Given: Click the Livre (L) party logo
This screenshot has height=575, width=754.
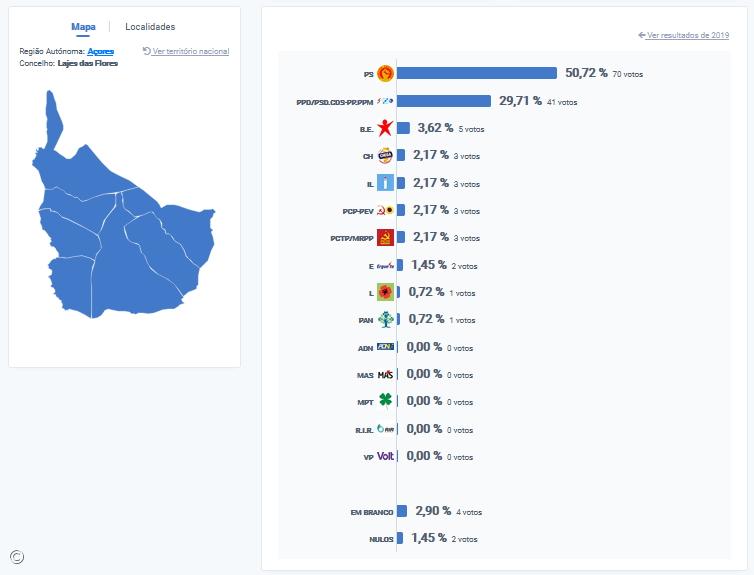Looking at the screenshot, I should 385,292.
